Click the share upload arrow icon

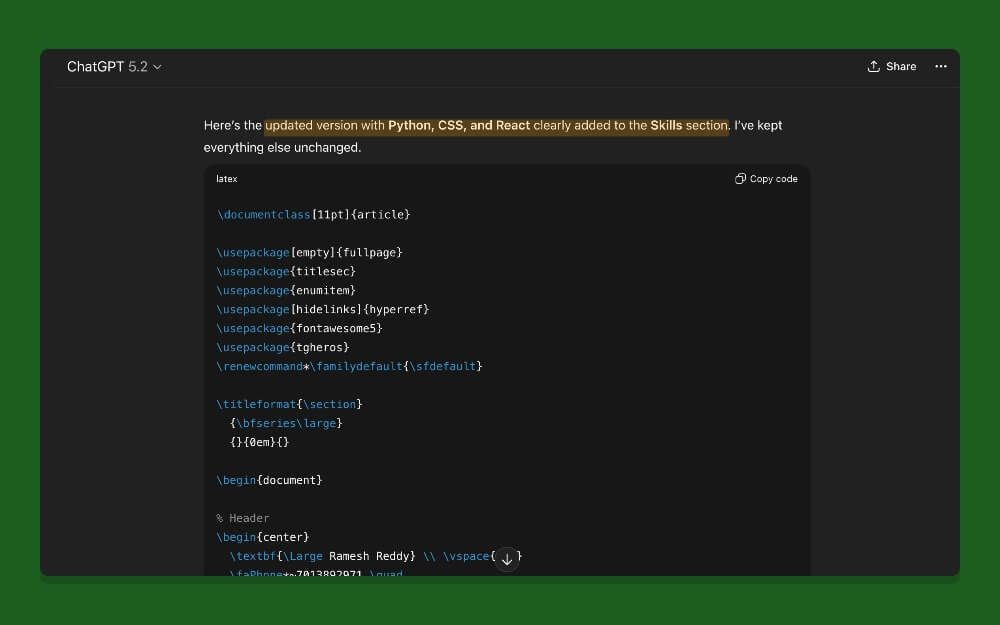[x=874, y=67]
